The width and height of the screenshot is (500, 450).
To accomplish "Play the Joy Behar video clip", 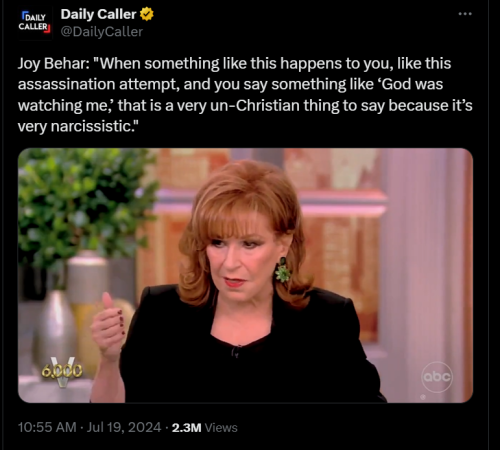I will coord(245,275).
